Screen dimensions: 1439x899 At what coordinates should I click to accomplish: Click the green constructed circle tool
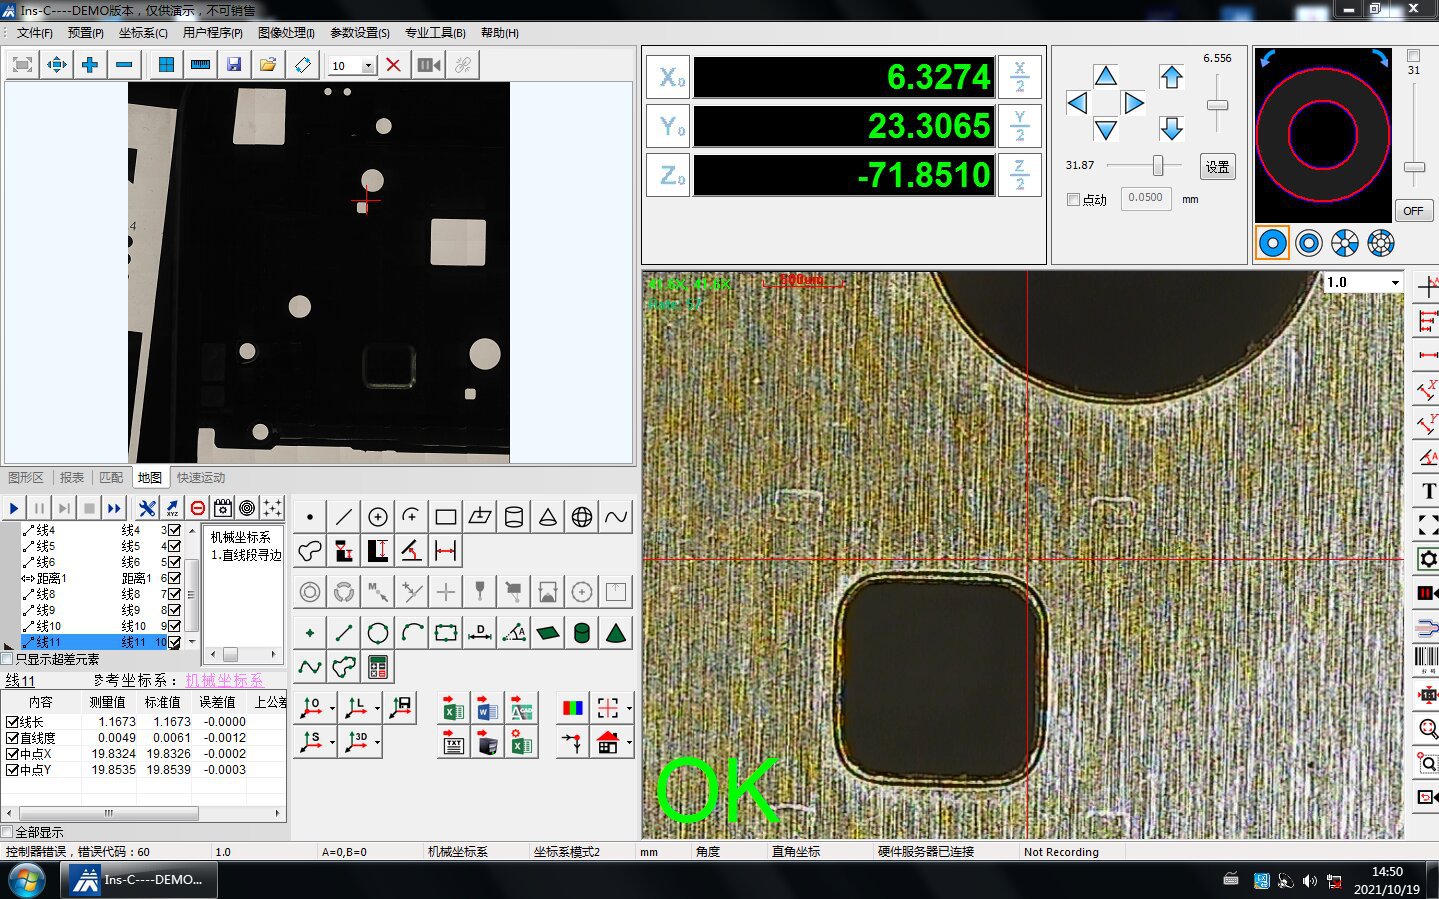pyautogui.click(x=378, y=633)
